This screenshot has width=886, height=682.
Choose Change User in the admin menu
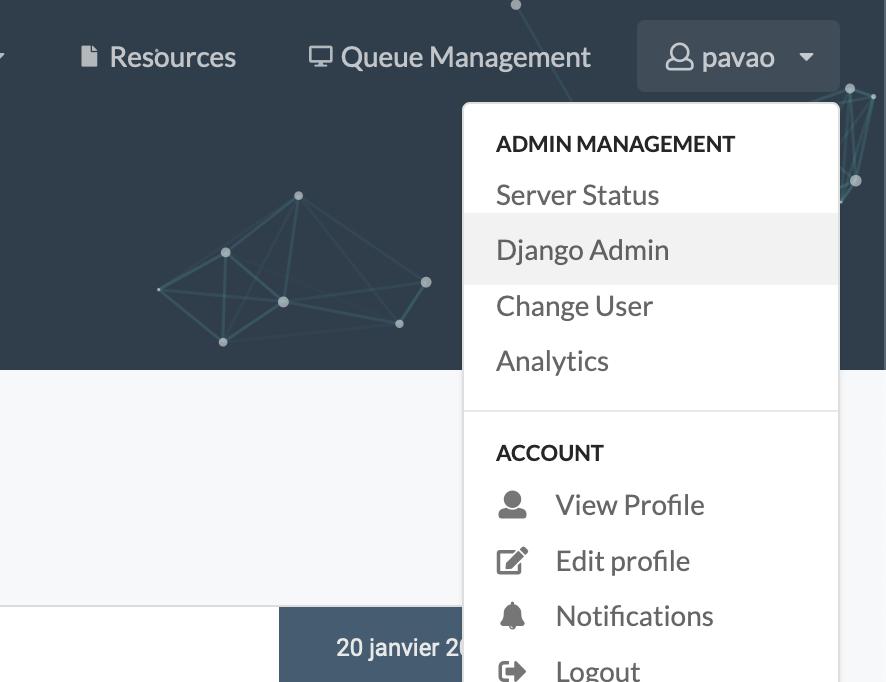pyautogui.click(x=574, y=305)
